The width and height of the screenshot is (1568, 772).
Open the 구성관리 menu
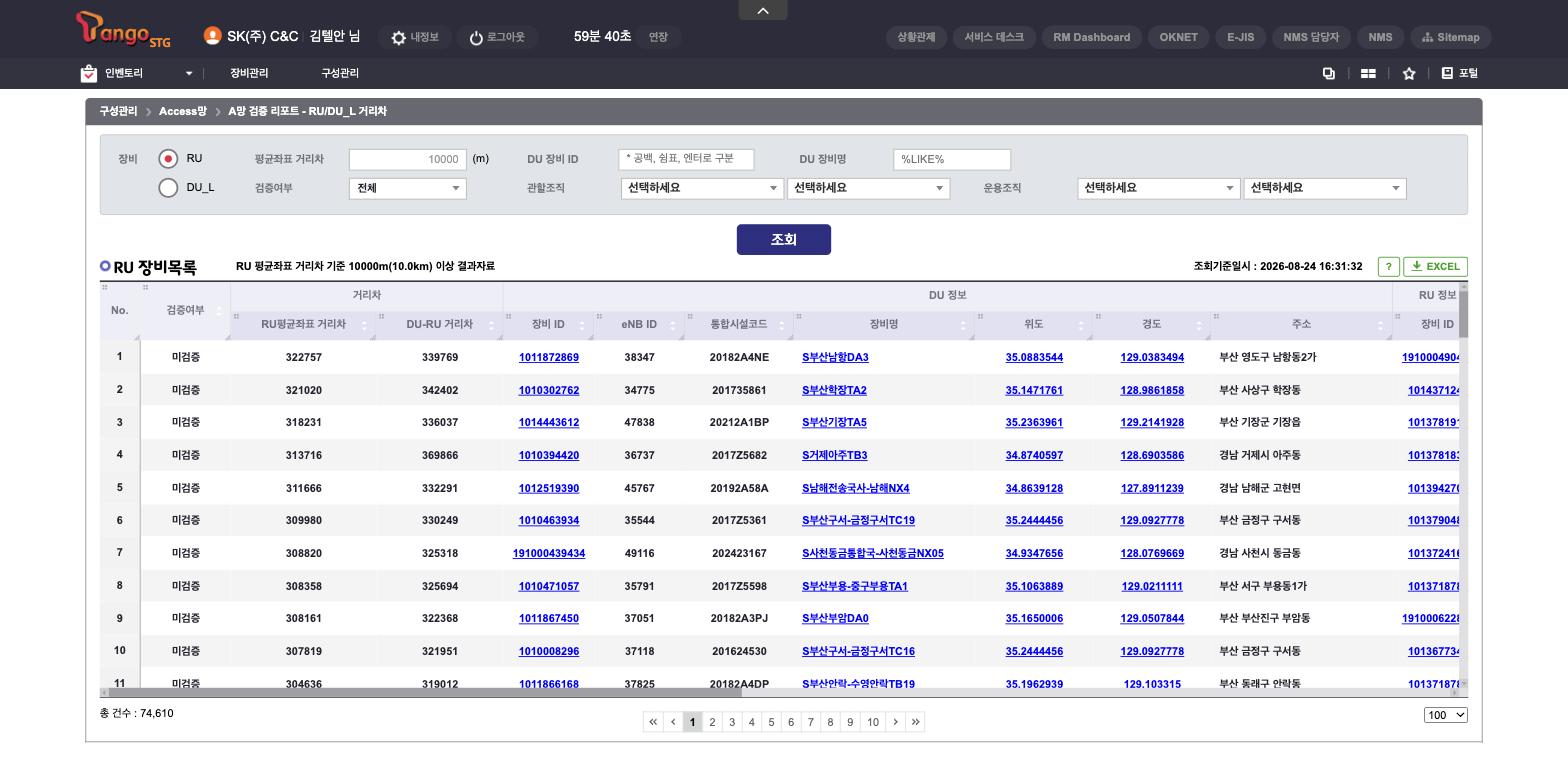(x=340, y=73)
